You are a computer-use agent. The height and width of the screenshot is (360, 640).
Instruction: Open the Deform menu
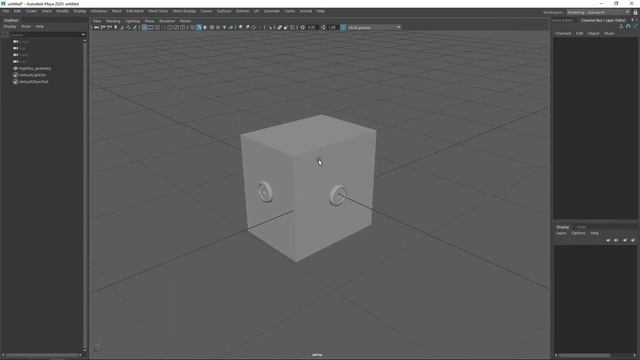click(x=242, y=11)
